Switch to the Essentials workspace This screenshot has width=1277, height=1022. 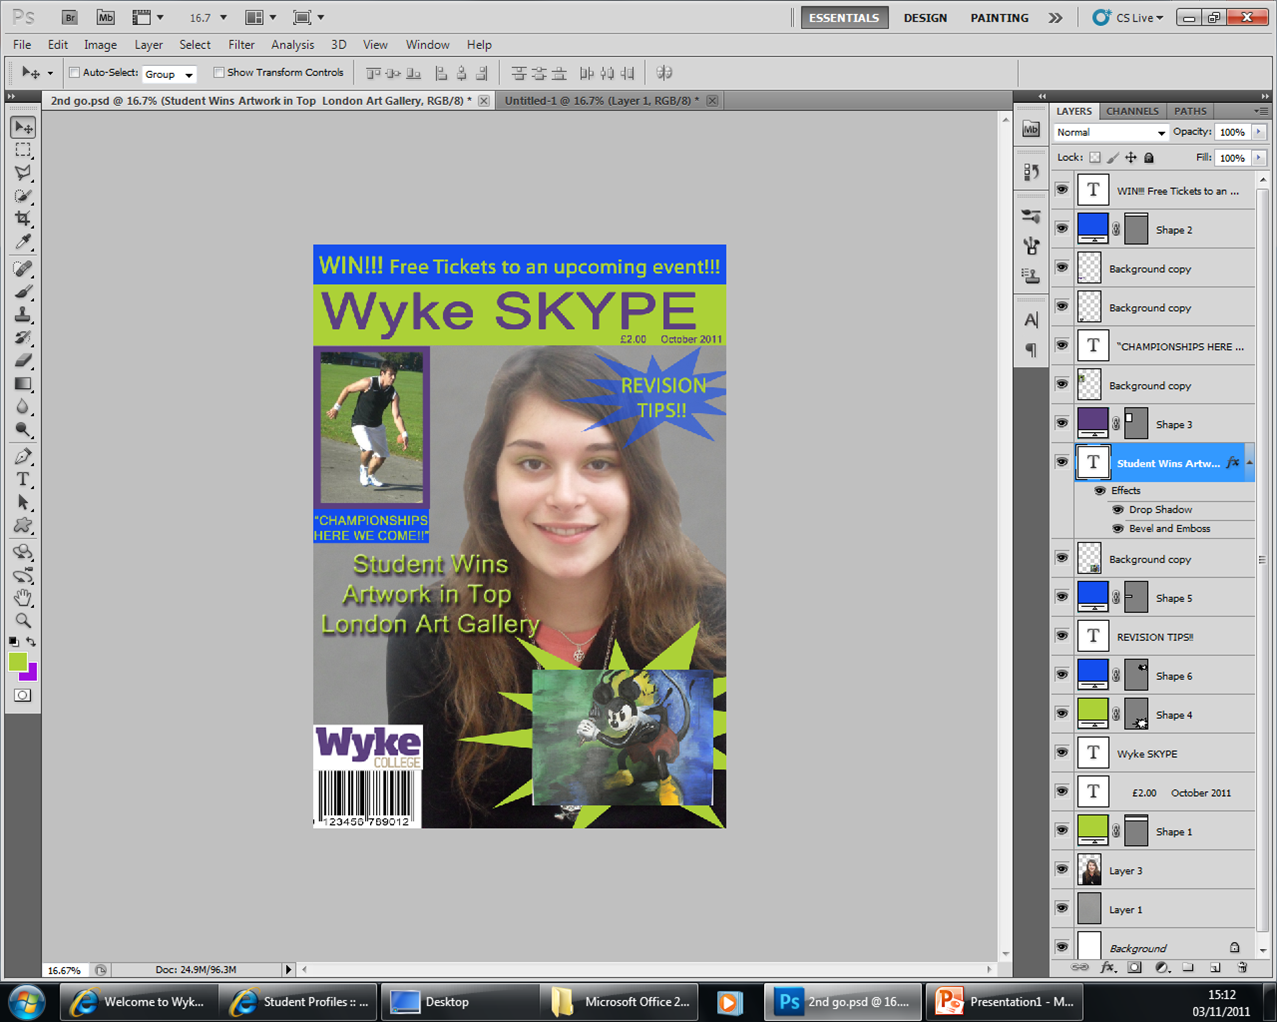point(844,18)
